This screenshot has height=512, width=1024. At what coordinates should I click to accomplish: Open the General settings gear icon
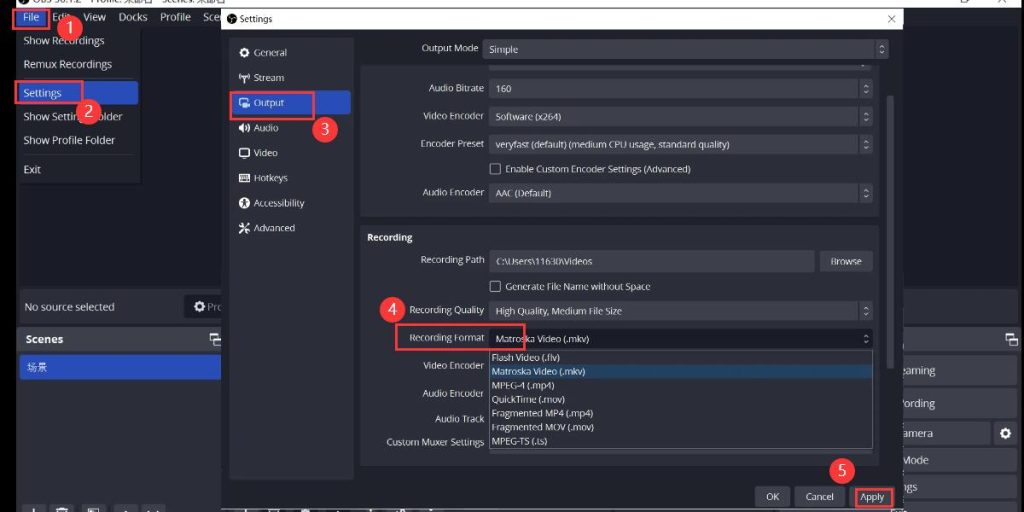(x=245, y=53)
